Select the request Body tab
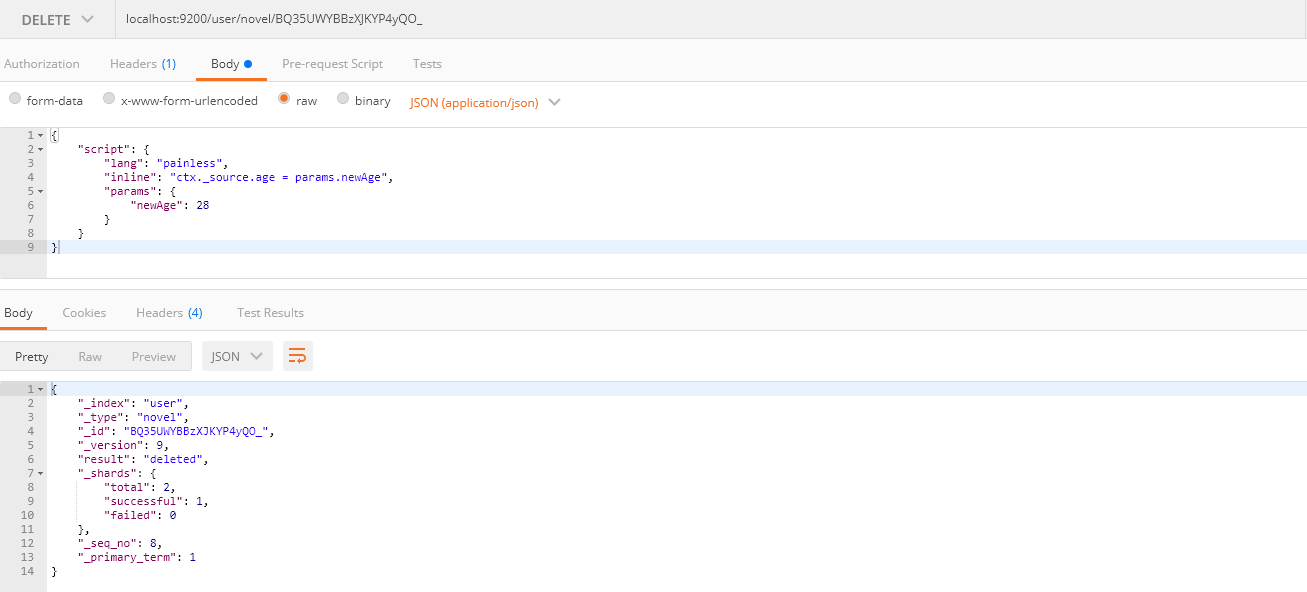Screen dimensions: 1307x592 pyautogui.click(x=231, y=64)
